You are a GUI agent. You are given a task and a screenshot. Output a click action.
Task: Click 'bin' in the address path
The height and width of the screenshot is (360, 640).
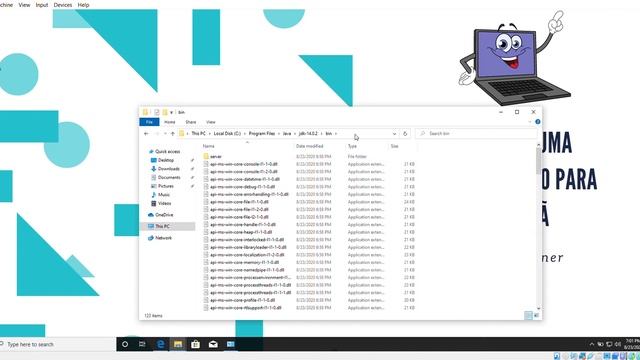point(328,133)
